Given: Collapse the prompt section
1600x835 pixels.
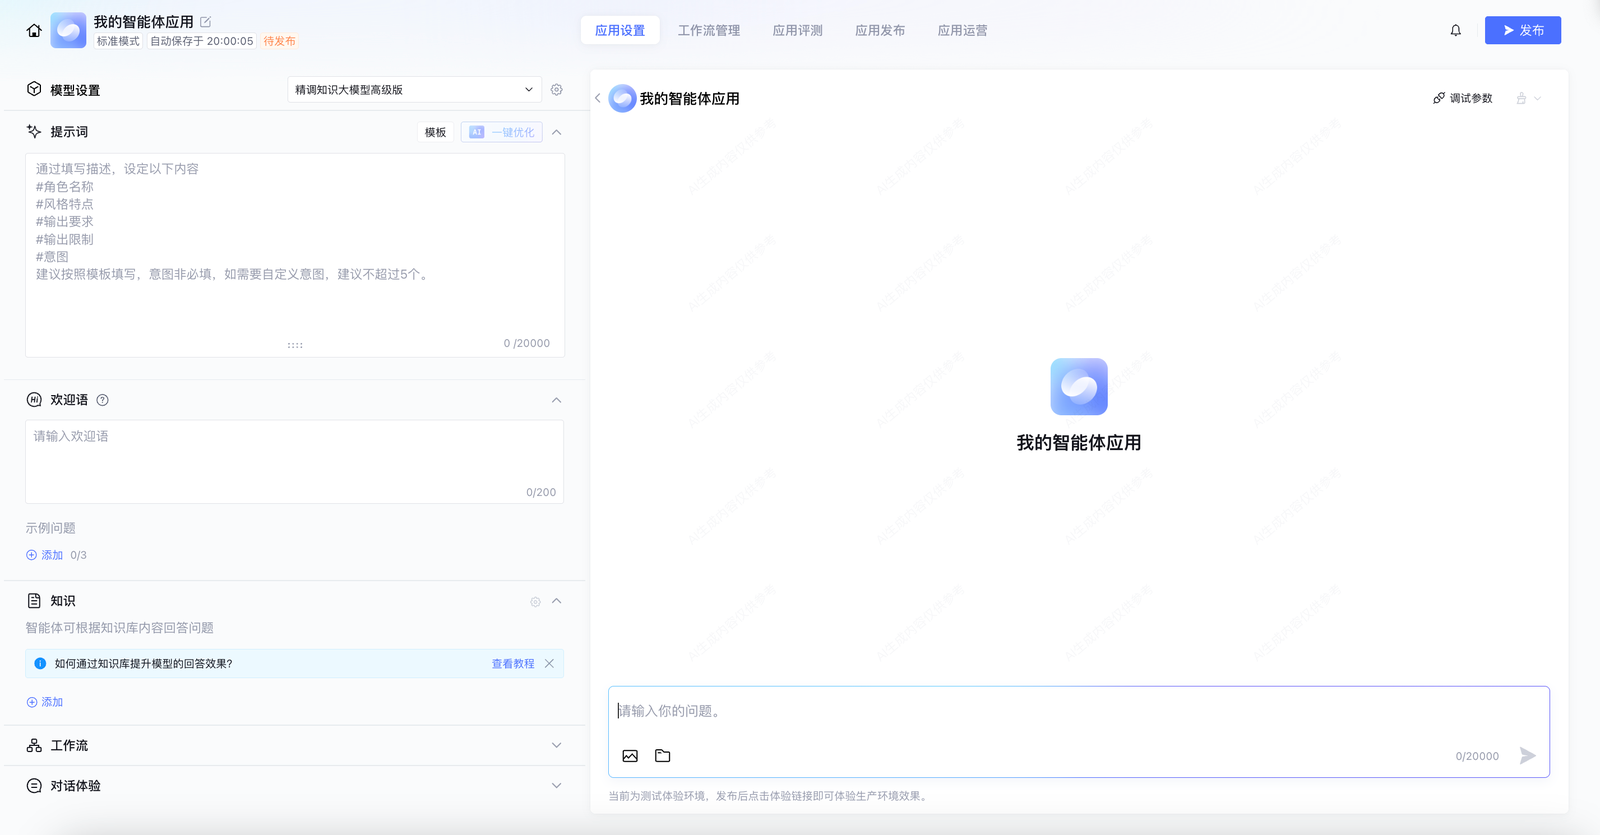Looking at the screenshot, I should click(557, 132).
